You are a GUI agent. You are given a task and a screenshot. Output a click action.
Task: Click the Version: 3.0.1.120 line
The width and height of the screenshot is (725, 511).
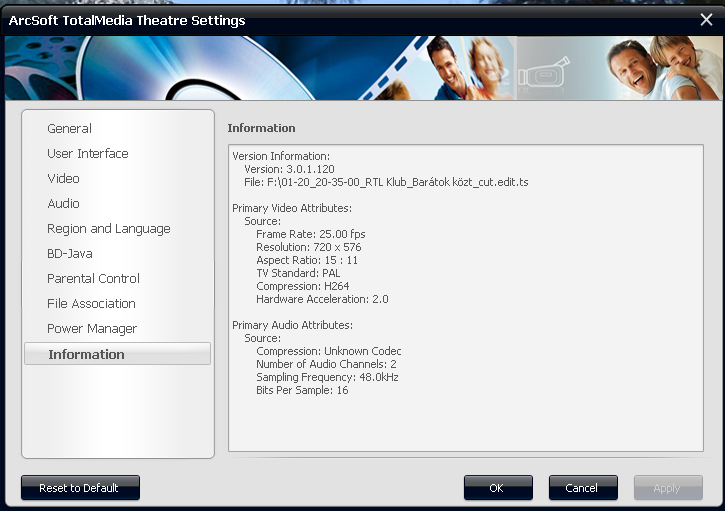pos(289,169)
